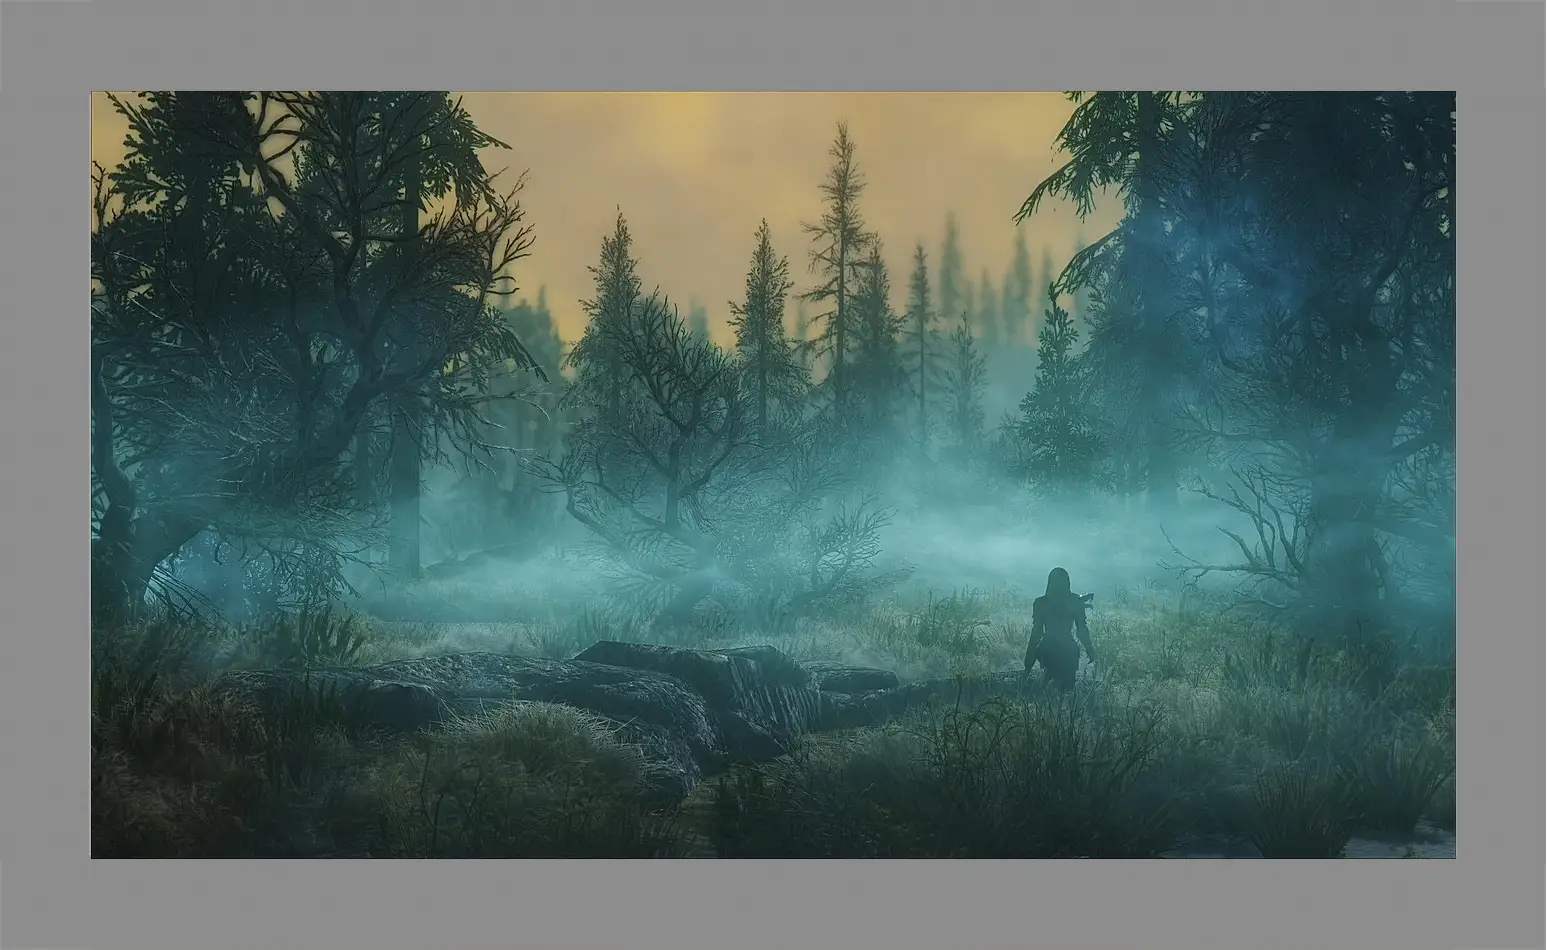
Task: Click the foggy forest artwork image
Action: 773,475
